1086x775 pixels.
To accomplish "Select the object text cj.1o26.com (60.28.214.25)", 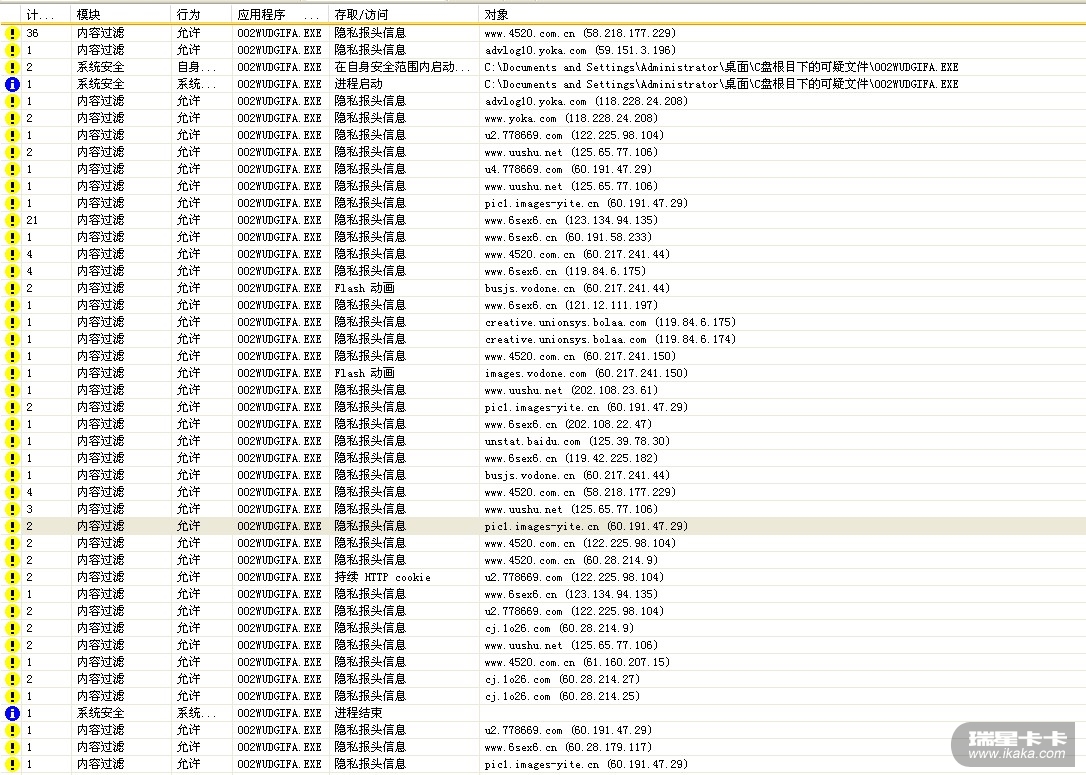I will pos(562,696).
